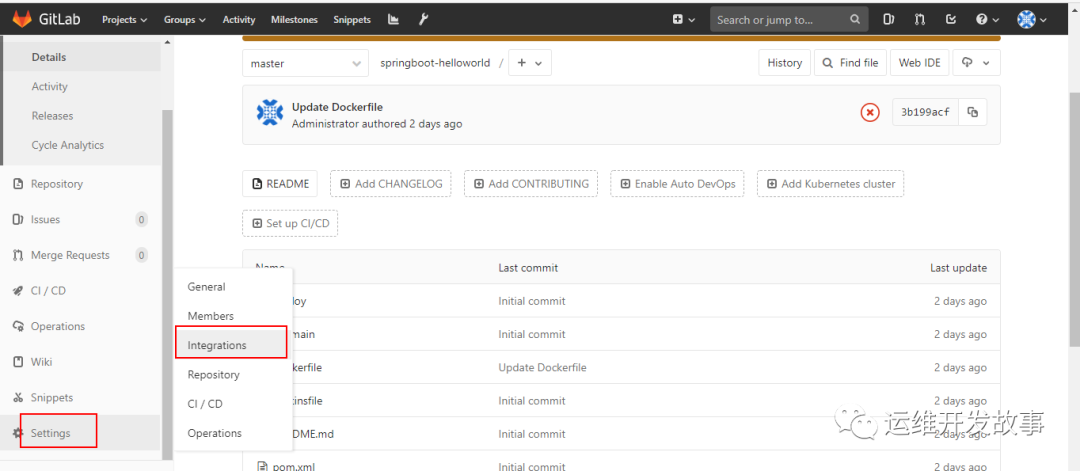
Task: Click Set up CI/CD button
Action: [290, 223]
